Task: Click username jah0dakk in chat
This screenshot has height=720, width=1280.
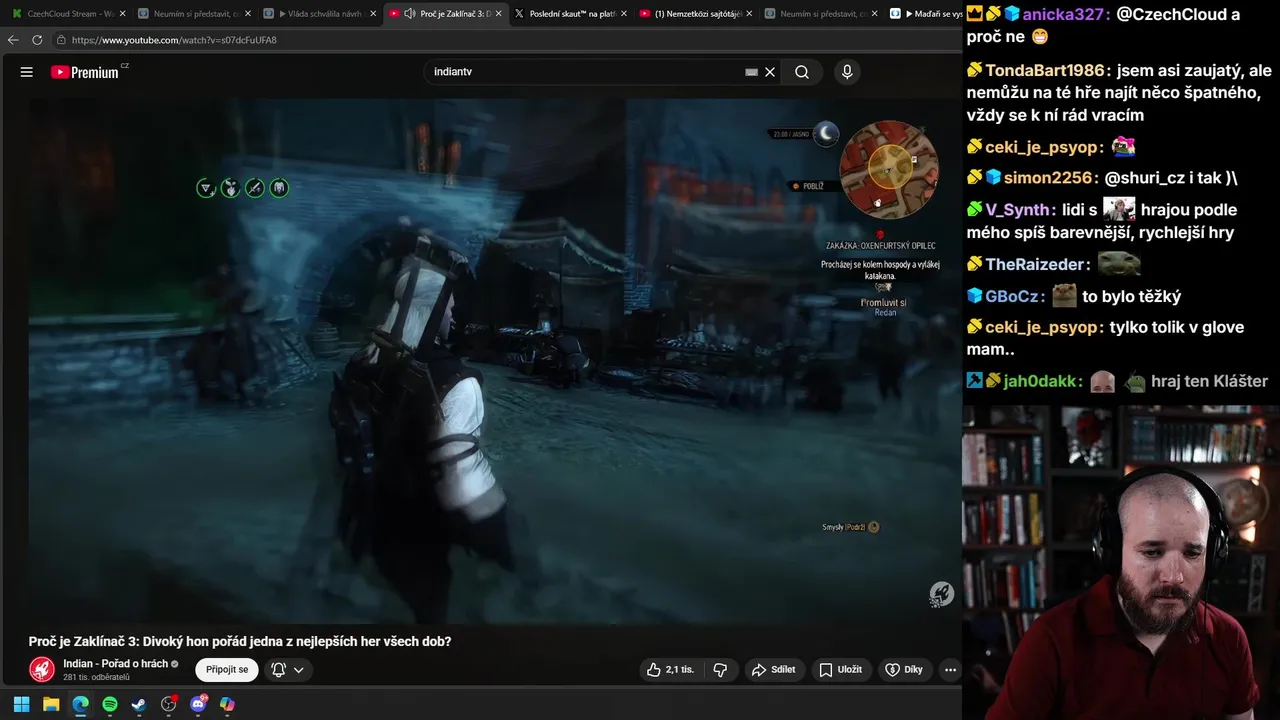Action: pyautogui.click(x=1040, y=381)
